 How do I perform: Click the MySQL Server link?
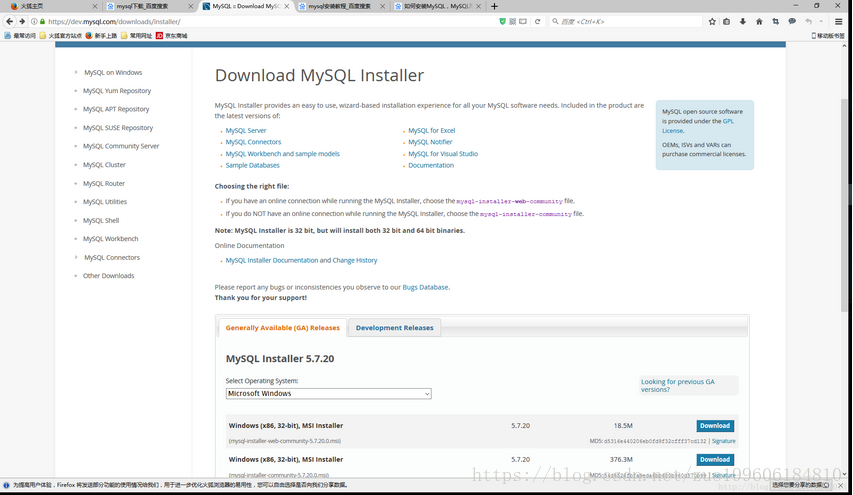[x=246, y=131]
